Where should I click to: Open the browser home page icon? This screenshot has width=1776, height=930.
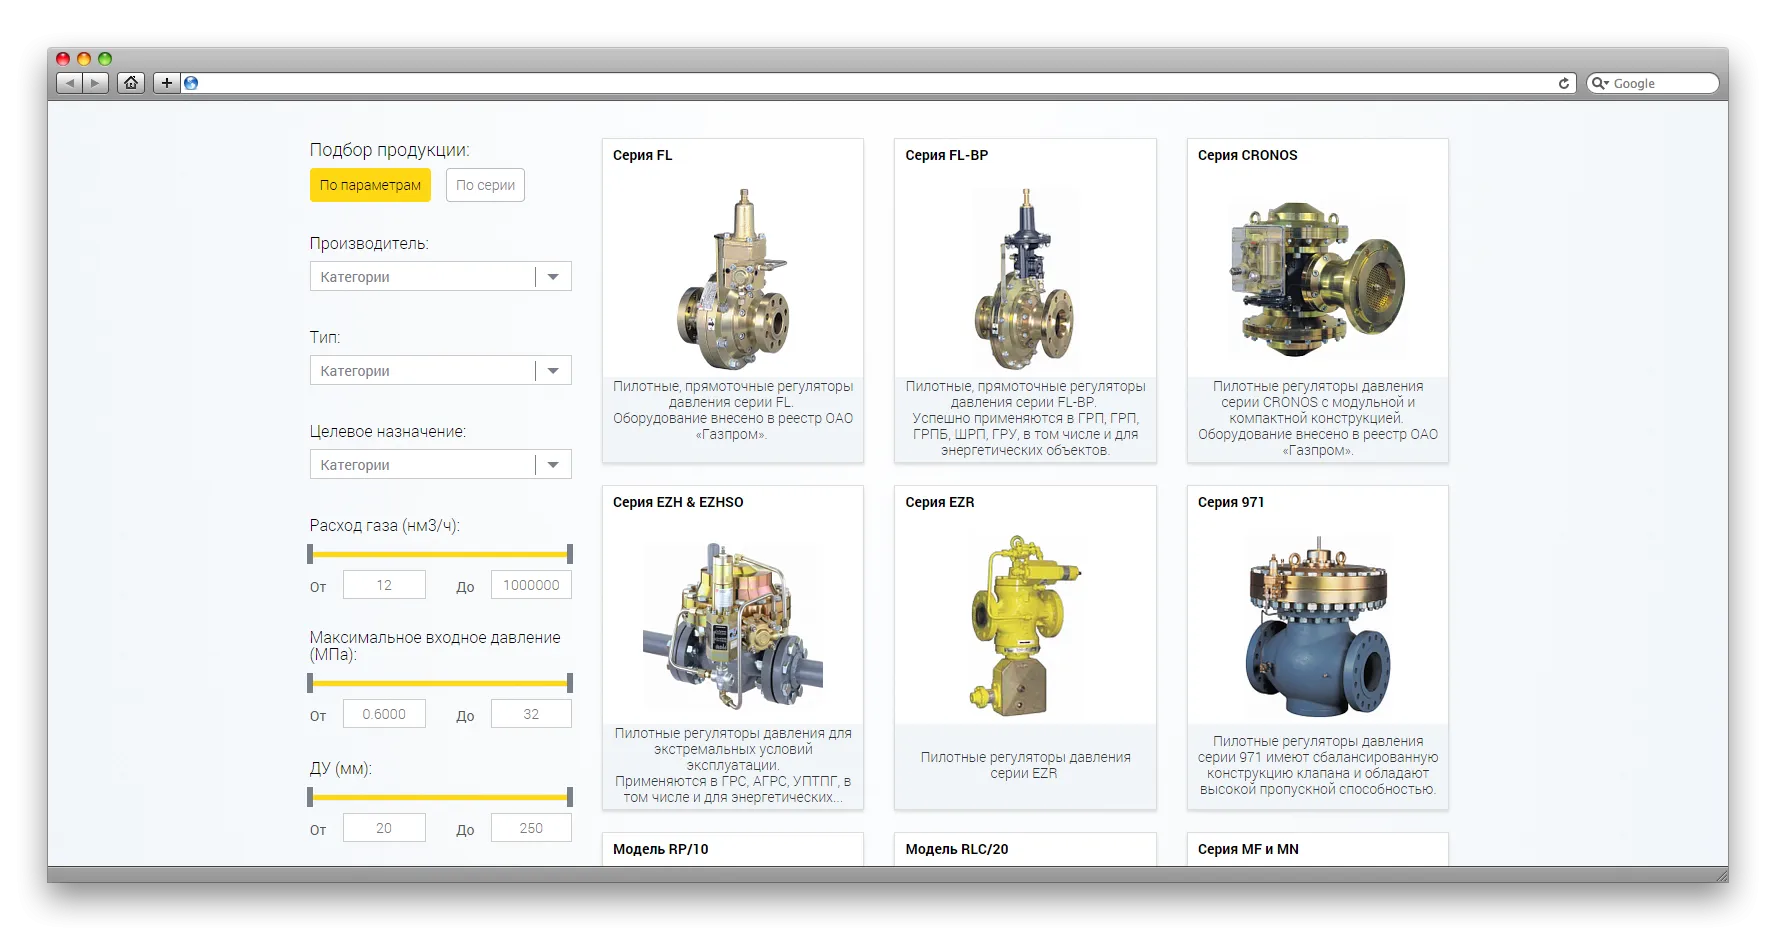[131, 83]
